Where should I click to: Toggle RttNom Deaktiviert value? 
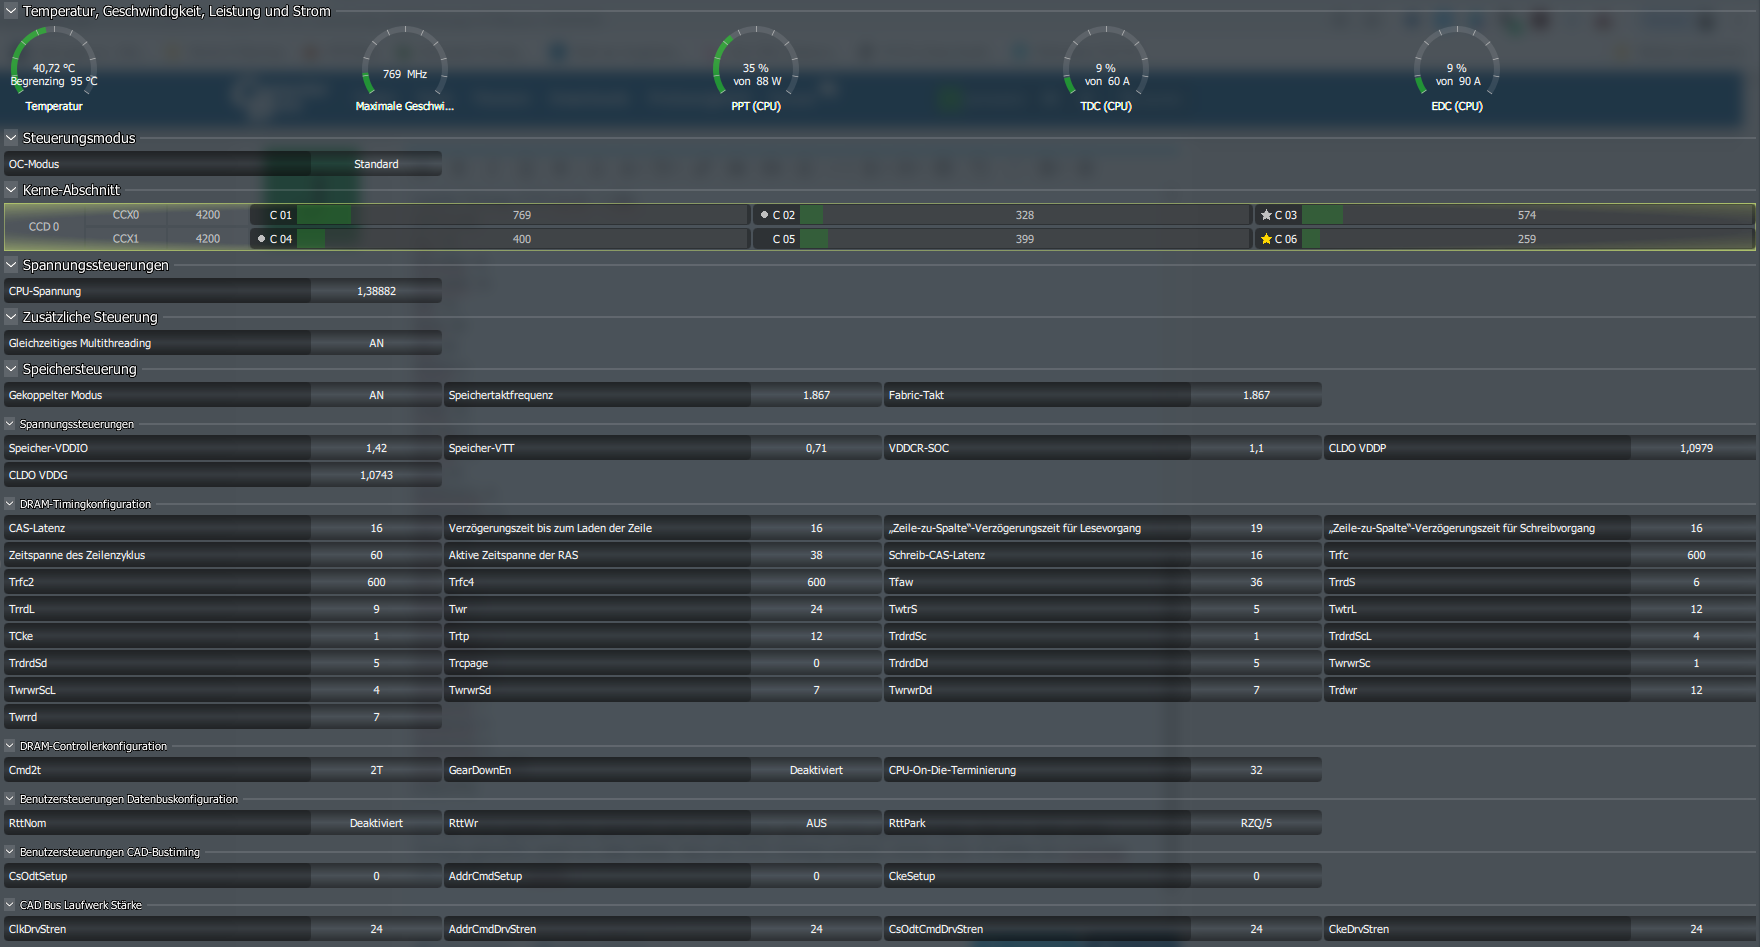click(376, 823)
